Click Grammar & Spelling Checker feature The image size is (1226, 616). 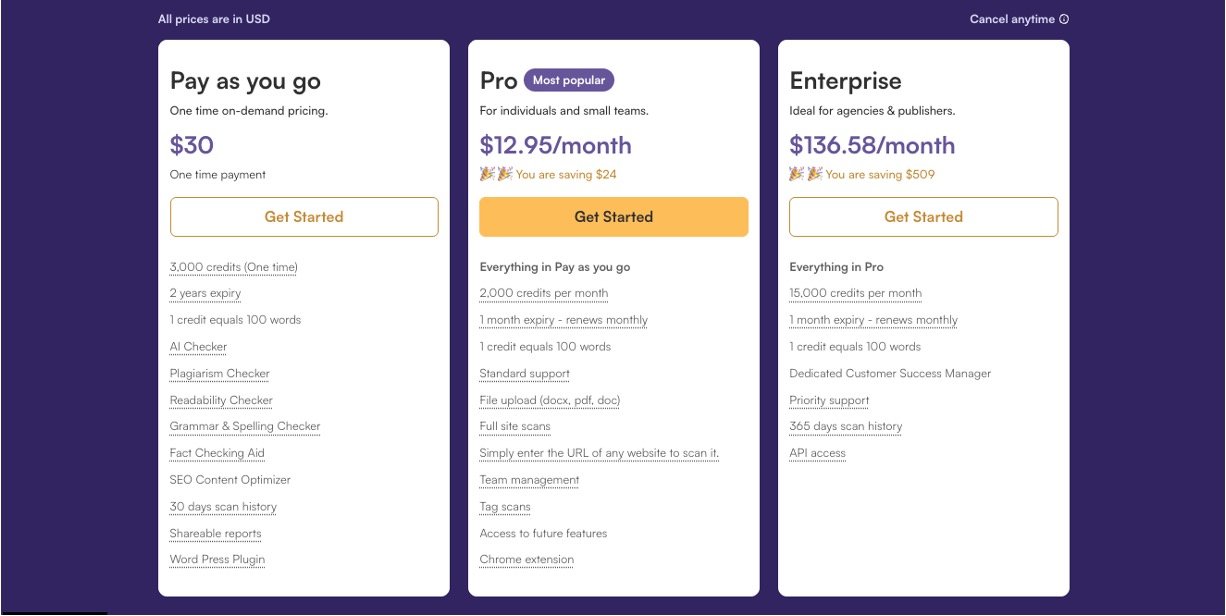pyautogui.click(x=245, y=427)
